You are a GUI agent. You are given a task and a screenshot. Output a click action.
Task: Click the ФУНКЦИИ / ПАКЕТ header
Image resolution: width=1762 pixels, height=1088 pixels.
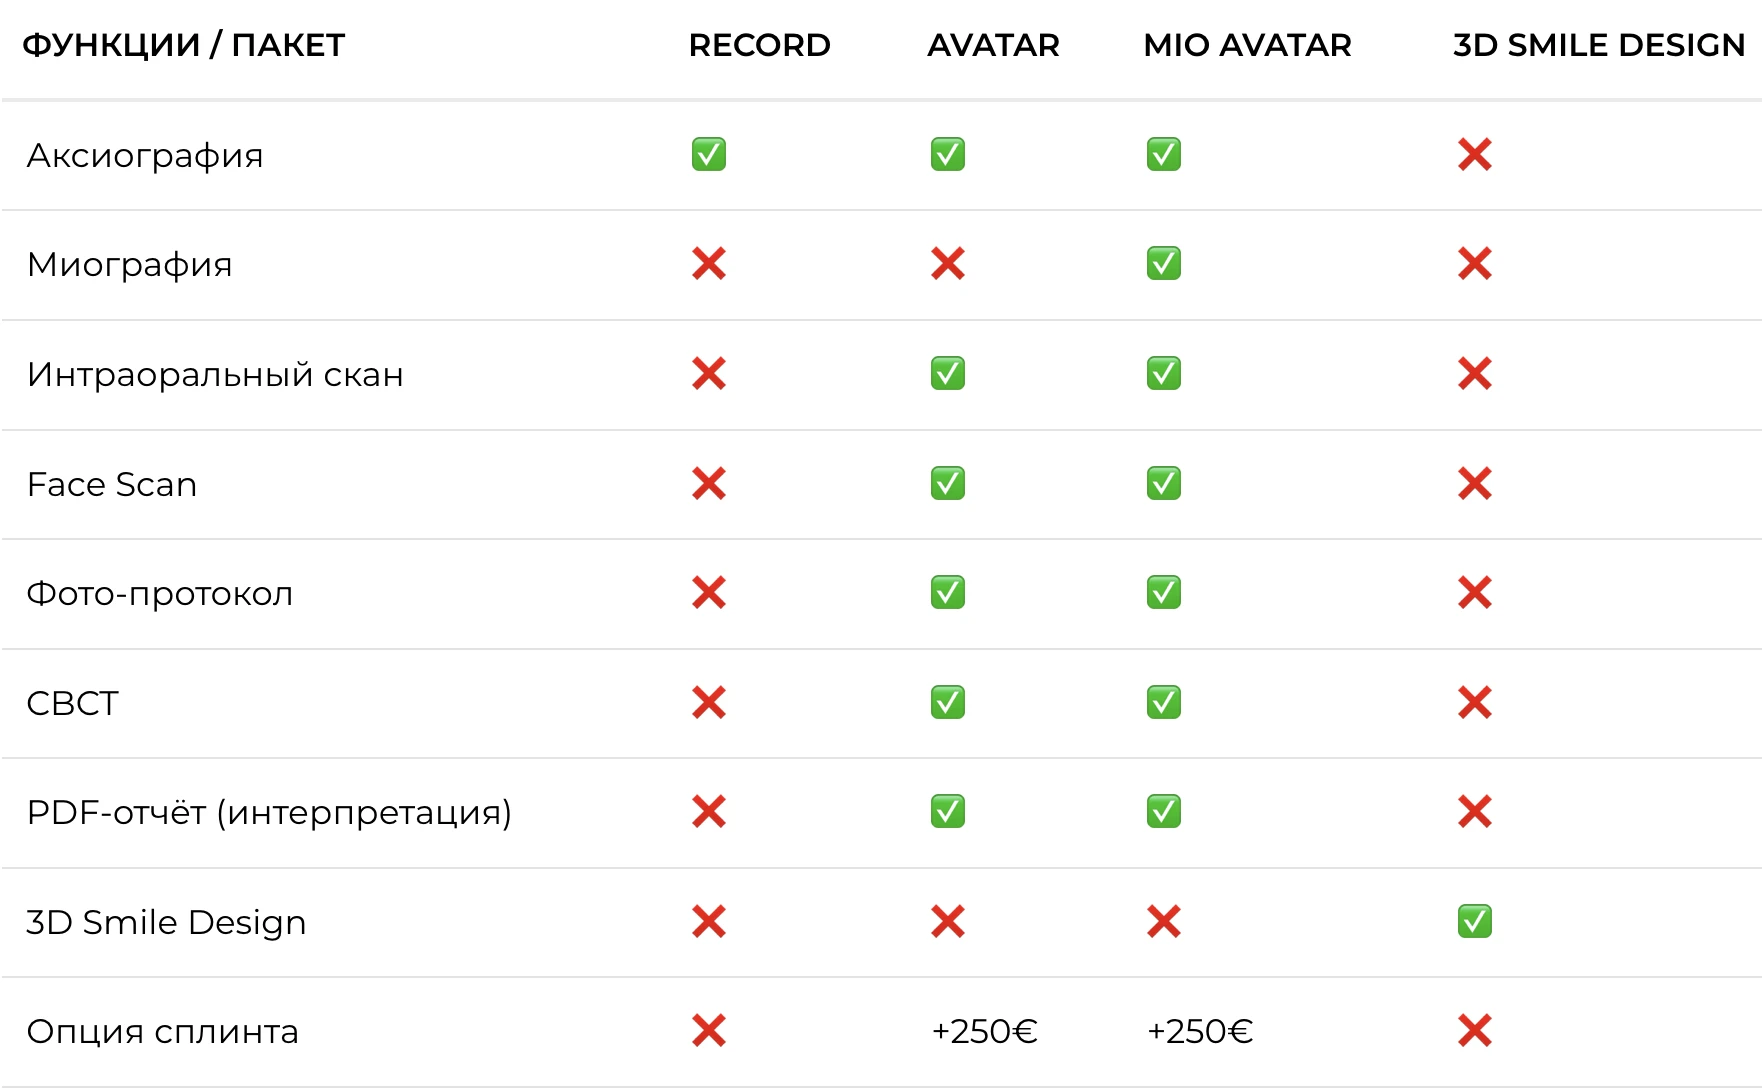184,45
